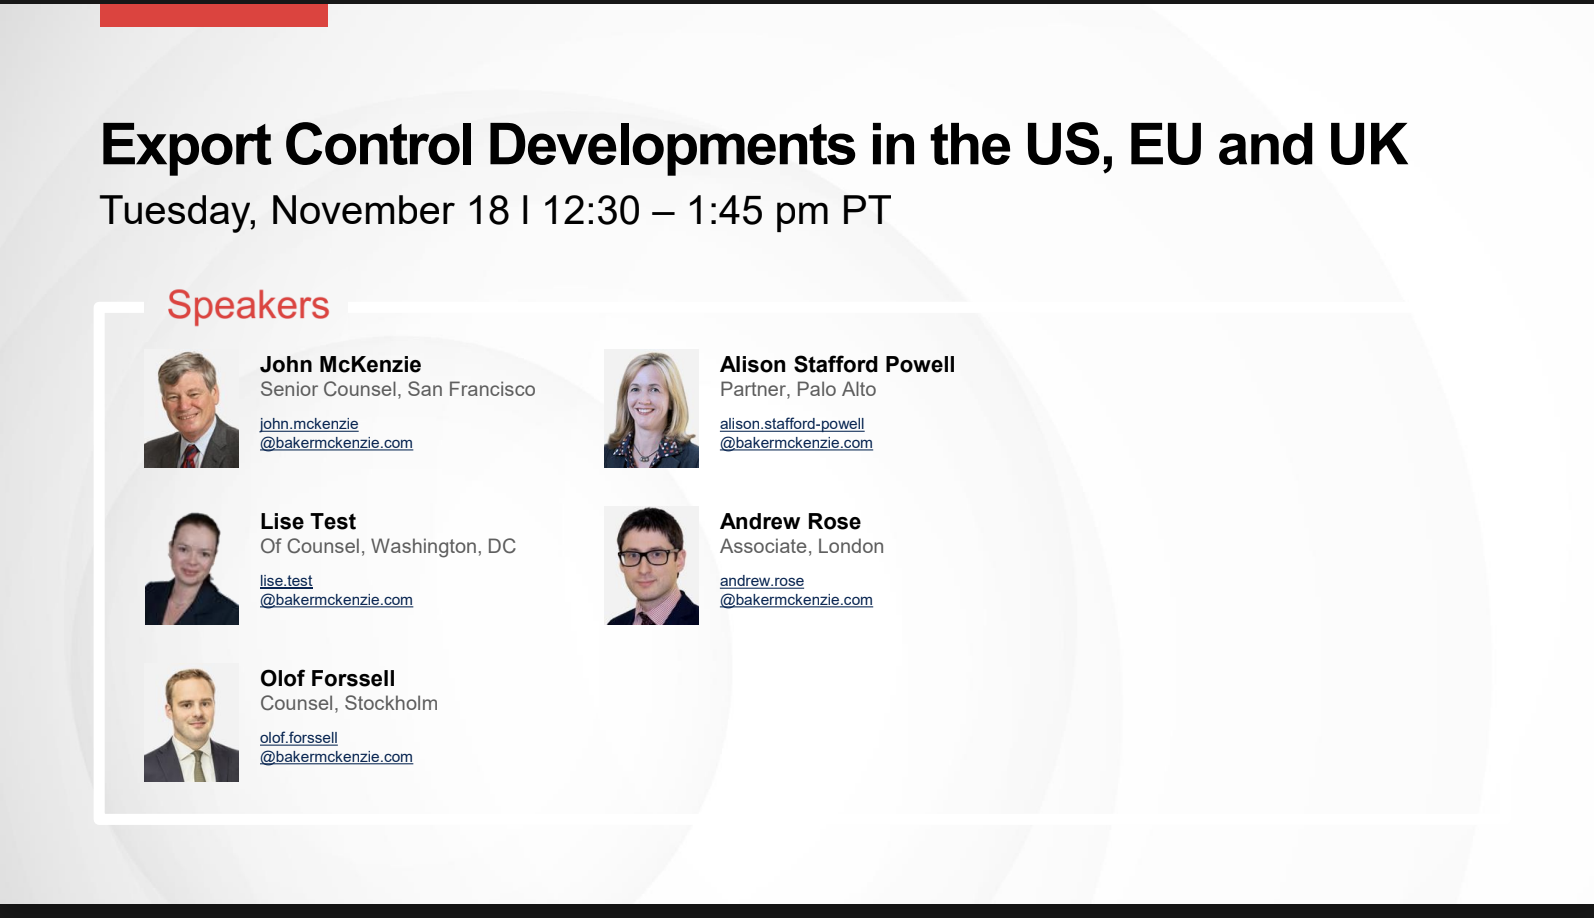Click 'Counsel, Stockholm' text

click(349, 704)
